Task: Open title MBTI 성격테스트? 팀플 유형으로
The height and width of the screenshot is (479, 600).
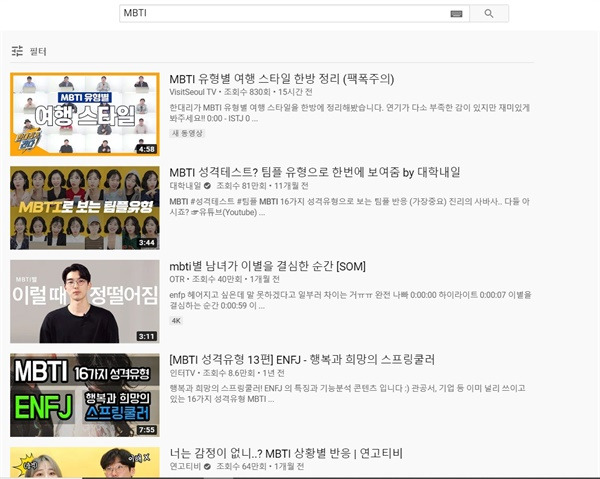Action: pyautogui.click(x=315, y=173)
